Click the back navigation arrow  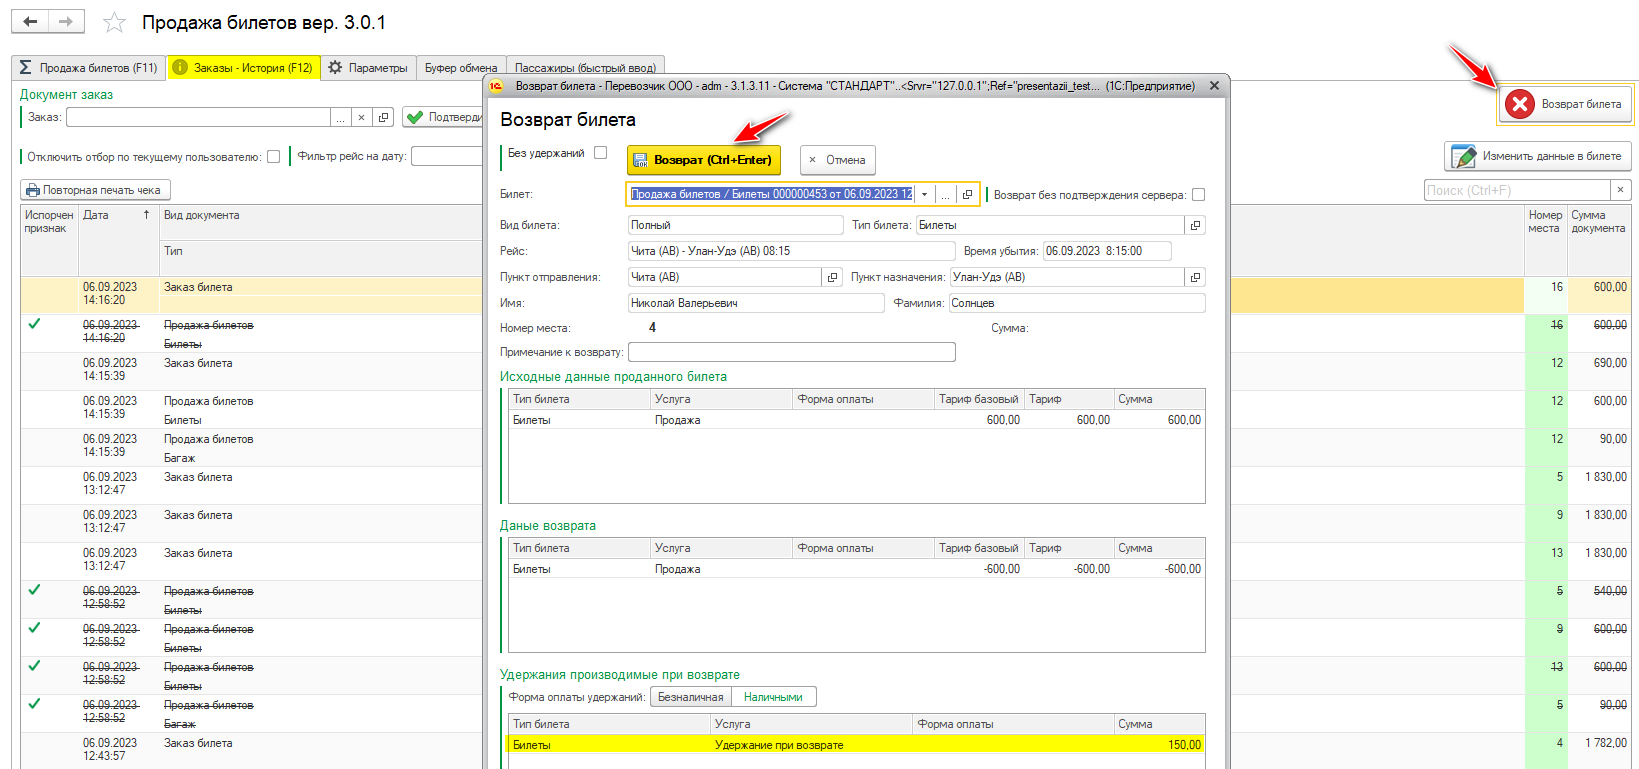pos(30,21)
